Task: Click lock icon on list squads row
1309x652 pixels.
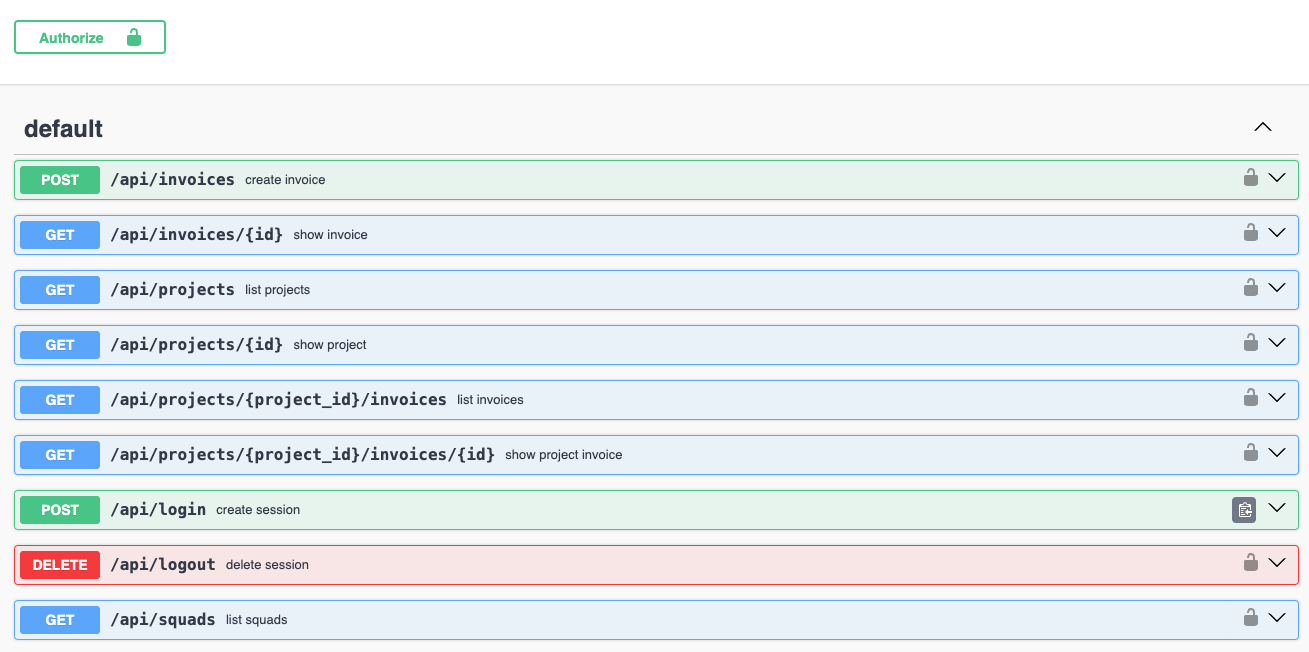Action: tap(1250, 618)
